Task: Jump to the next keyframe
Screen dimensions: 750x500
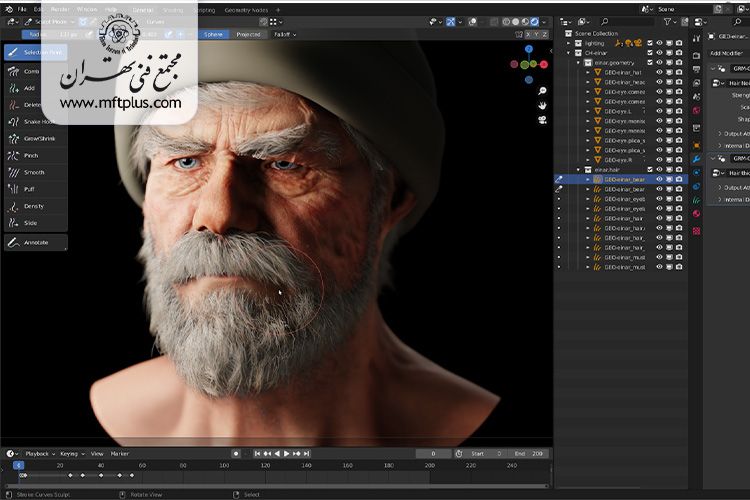Action: click(297, 454)
